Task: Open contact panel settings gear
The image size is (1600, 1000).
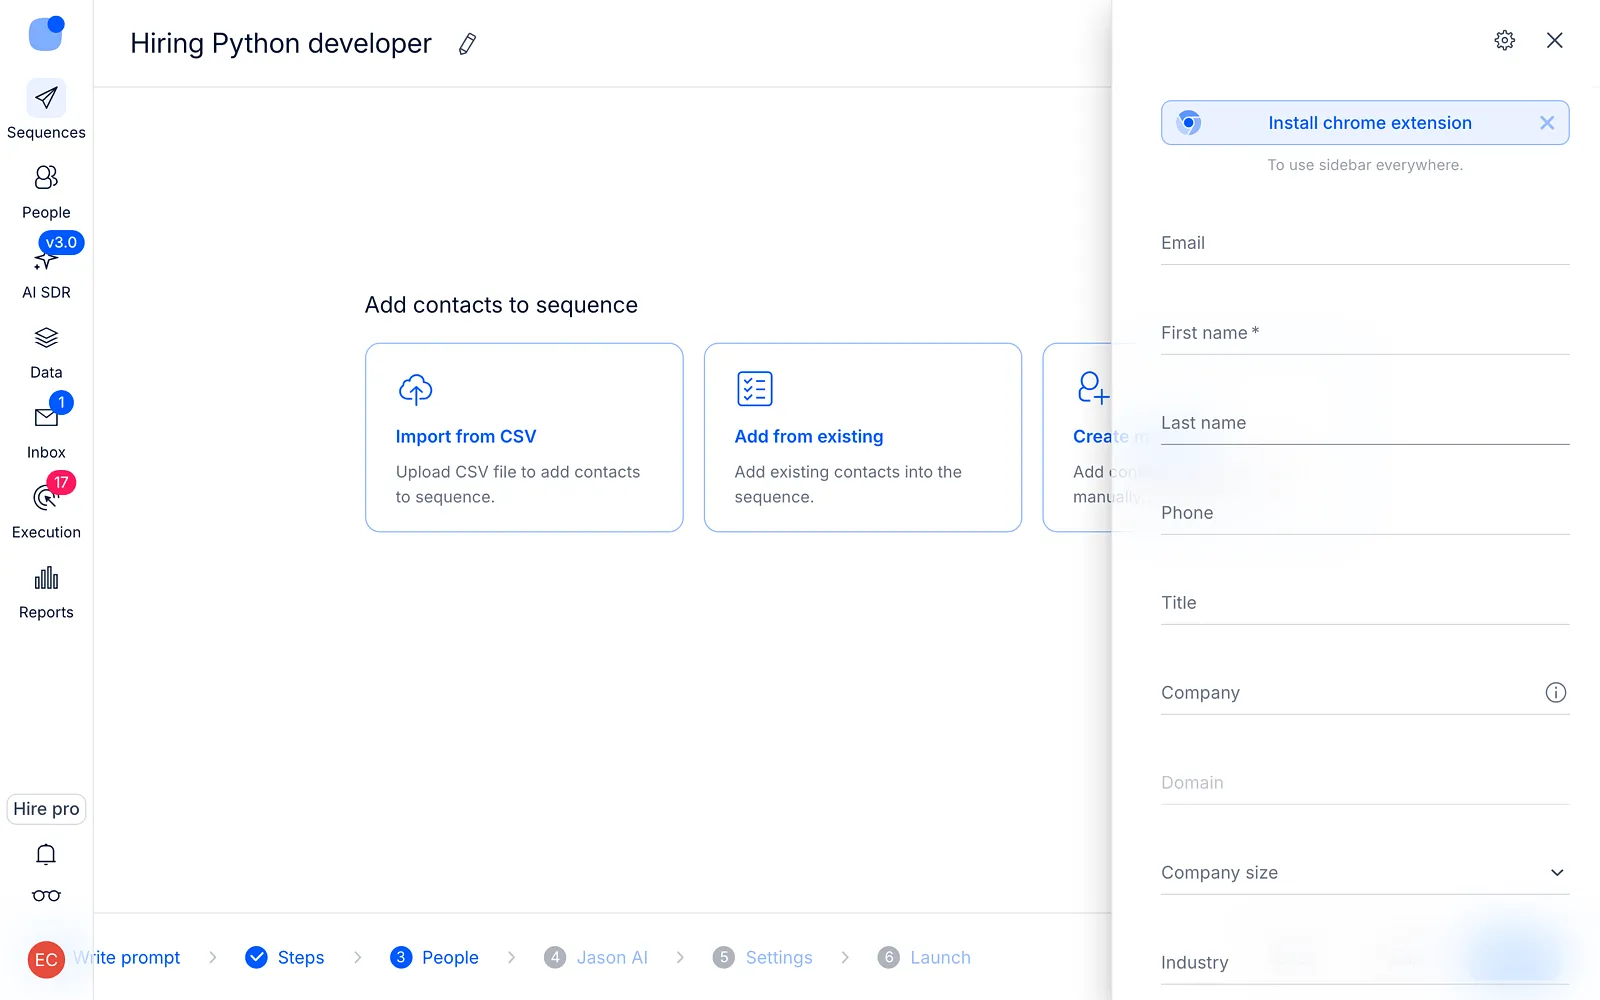Action: [1505, 40]
